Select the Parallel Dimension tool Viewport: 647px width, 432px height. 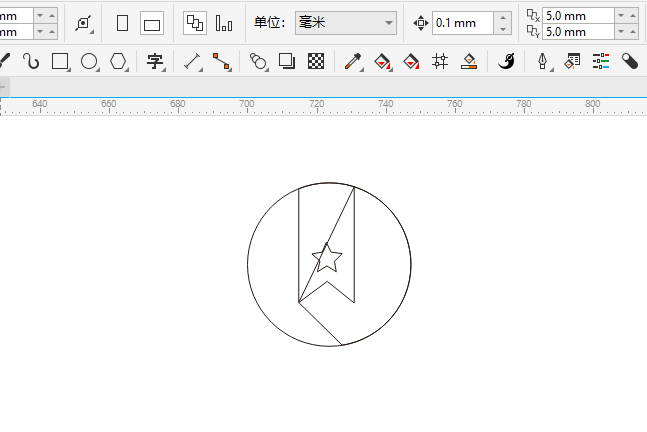coord(192,61)
